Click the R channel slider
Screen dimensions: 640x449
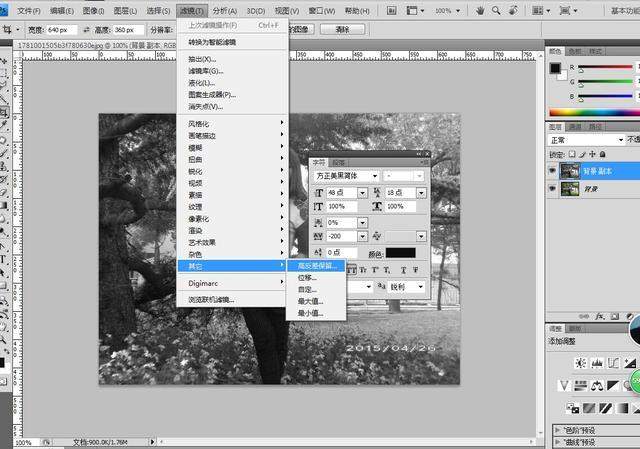click(605, 67)
